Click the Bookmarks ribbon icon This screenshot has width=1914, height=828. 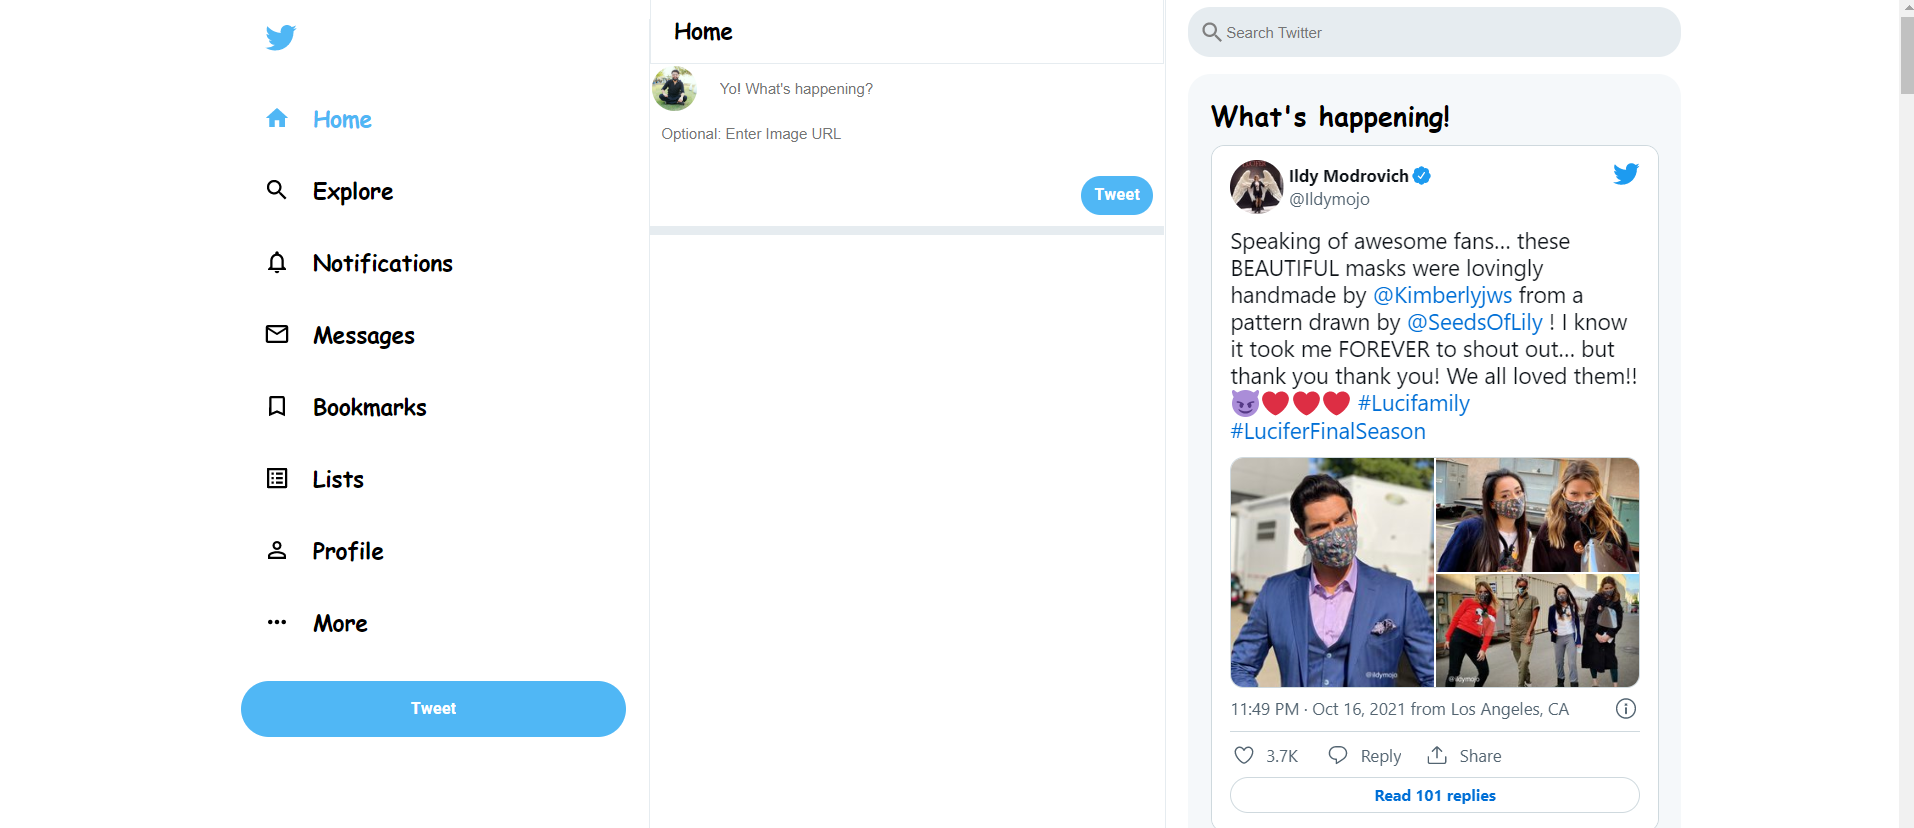(x=277, y=406)
